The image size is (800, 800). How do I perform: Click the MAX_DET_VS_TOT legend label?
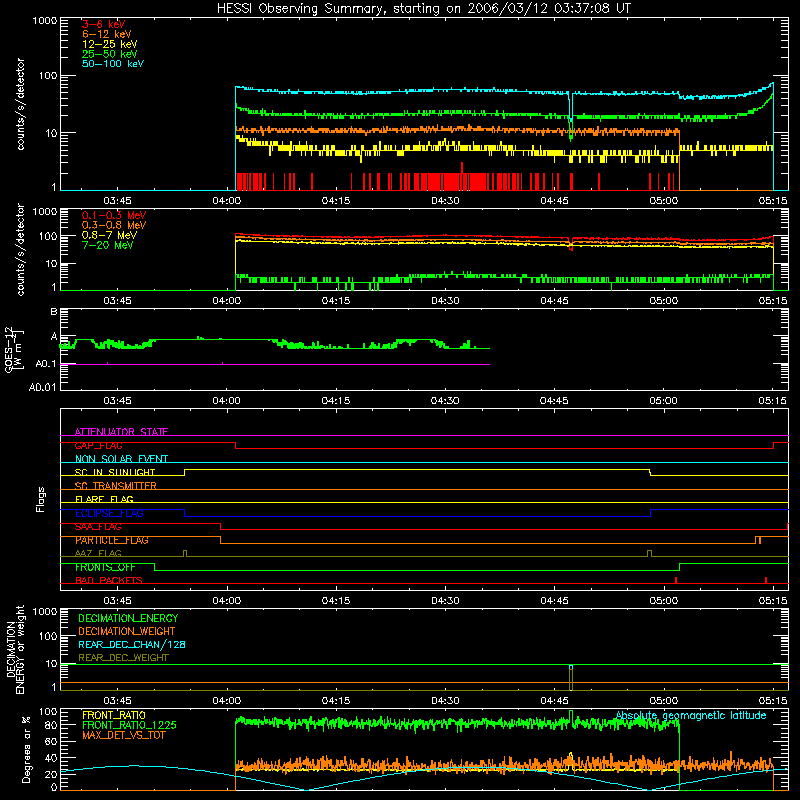tap(123, 736)
